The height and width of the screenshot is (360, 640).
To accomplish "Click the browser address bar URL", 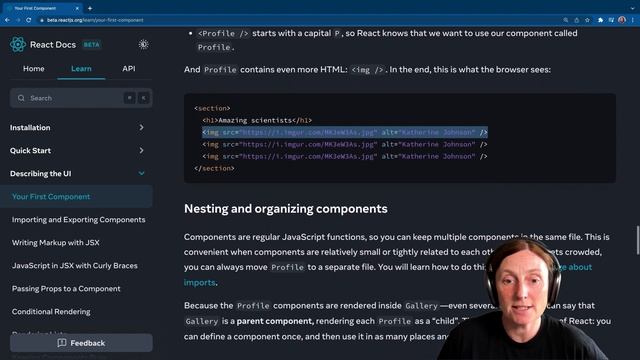I will 95,20.
